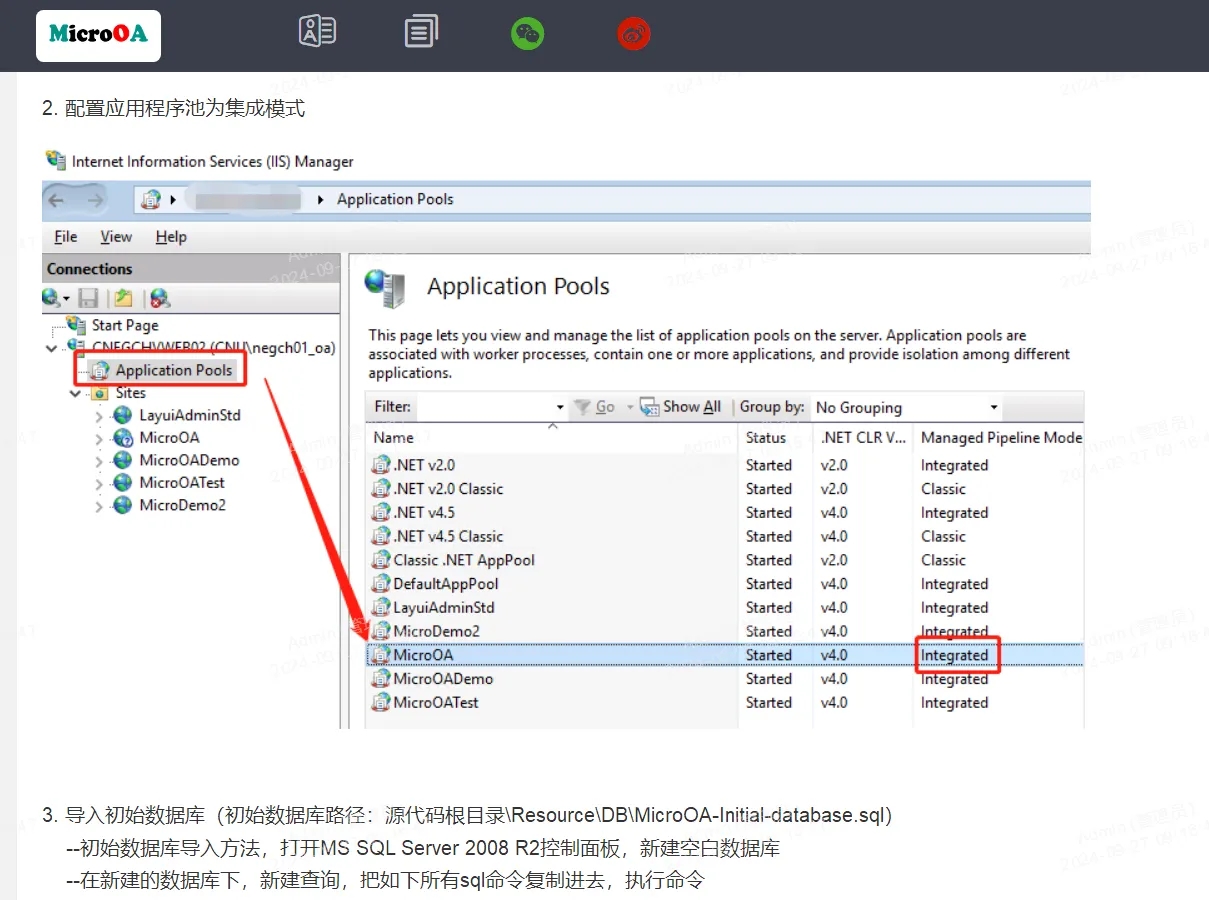Click the Integrated value in the MicroOA row
The height and width of the screenshot is (900, 1209).
coord(955,656)
